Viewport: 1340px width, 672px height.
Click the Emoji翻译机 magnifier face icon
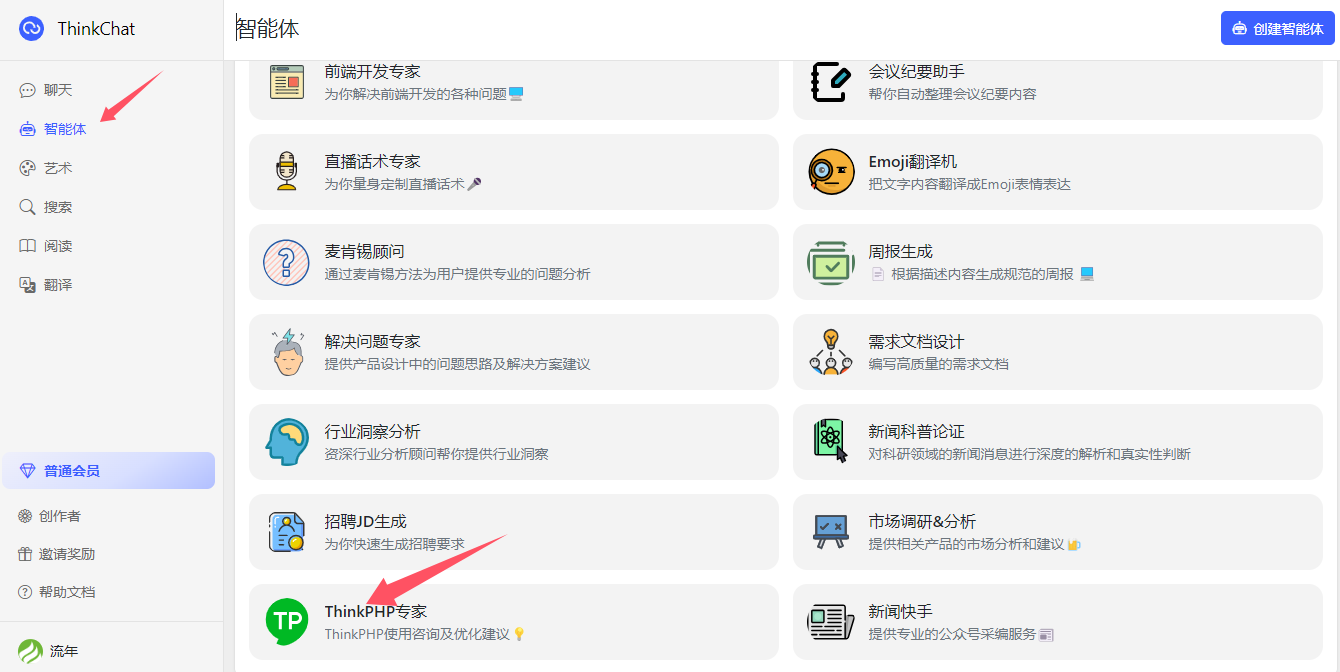tap(831, 172)
